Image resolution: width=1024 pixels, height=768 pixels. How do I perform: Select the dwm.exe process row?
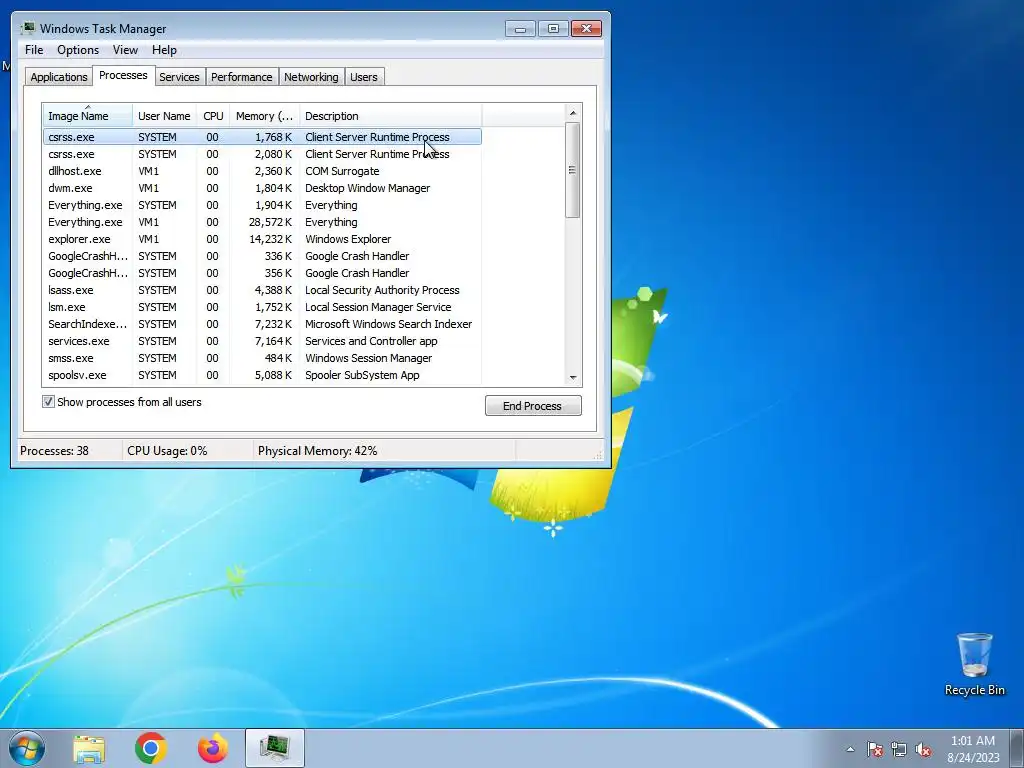(263, 188)
